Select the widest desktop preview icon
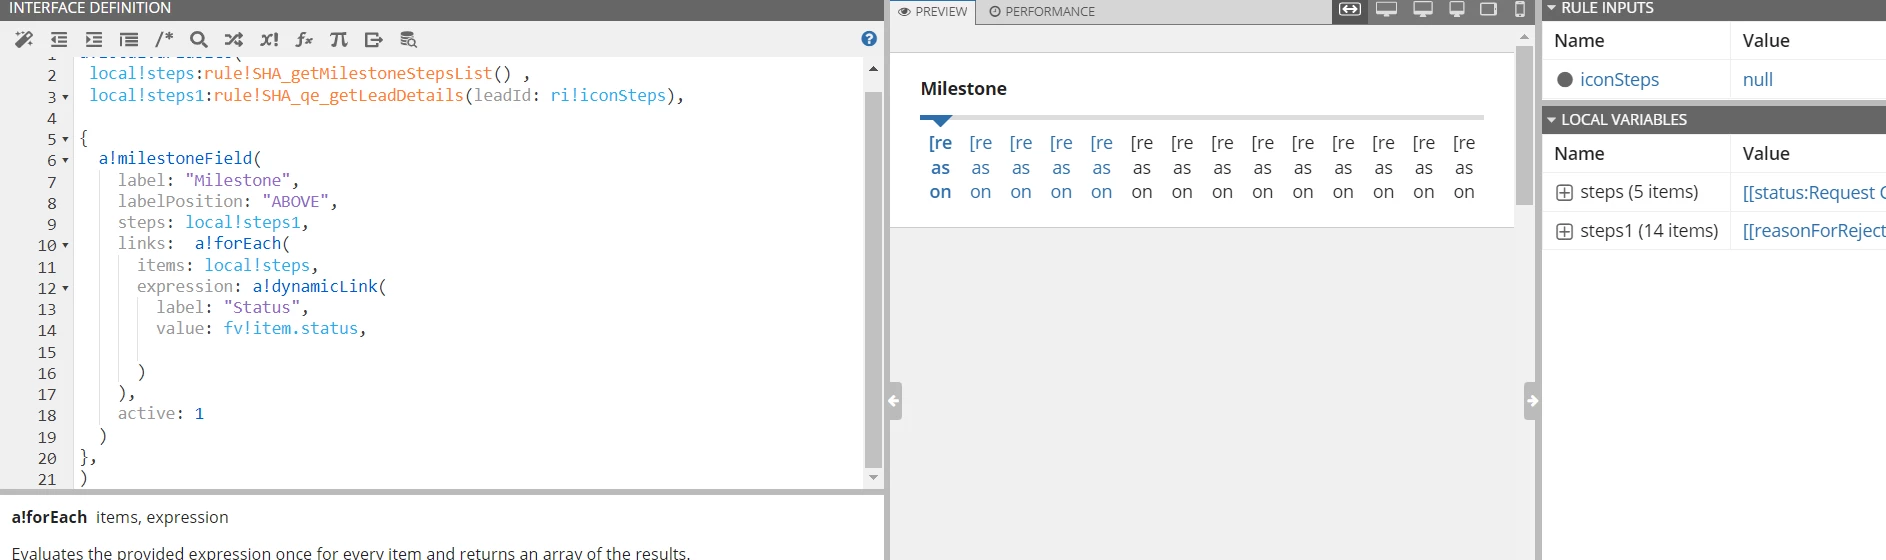The width and height of the screenshot is (1886, 560). coord(1386,10)
